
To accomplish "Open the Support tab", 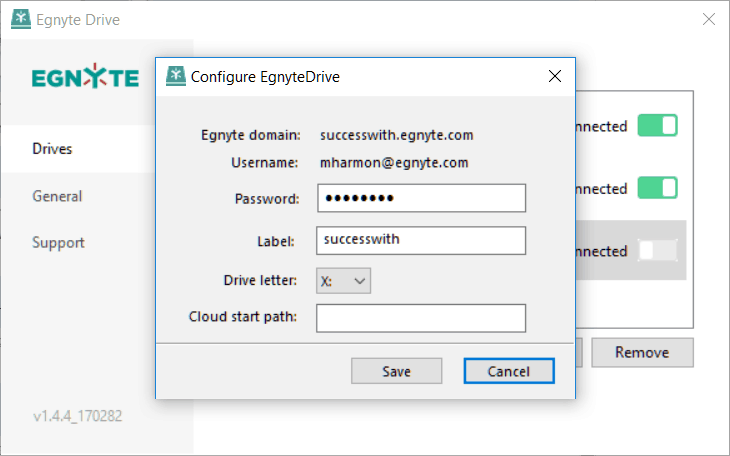I will pos(58,243).
